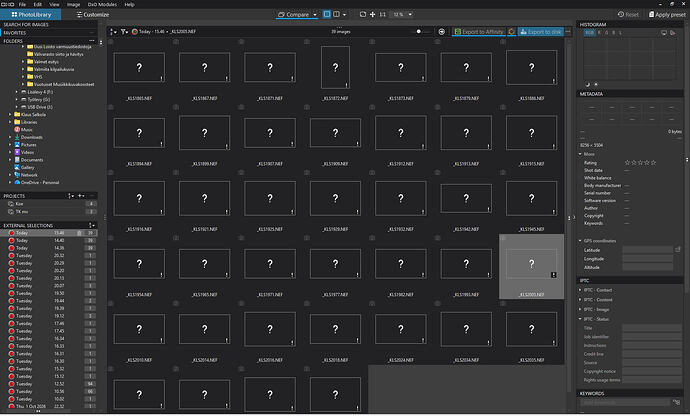Click the Reset button
Screen dimensions: 690x416
[628, 15]
